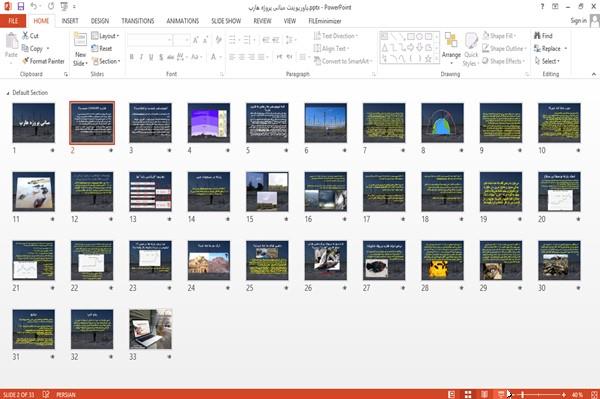Click the Sign in link

point(578,21)
